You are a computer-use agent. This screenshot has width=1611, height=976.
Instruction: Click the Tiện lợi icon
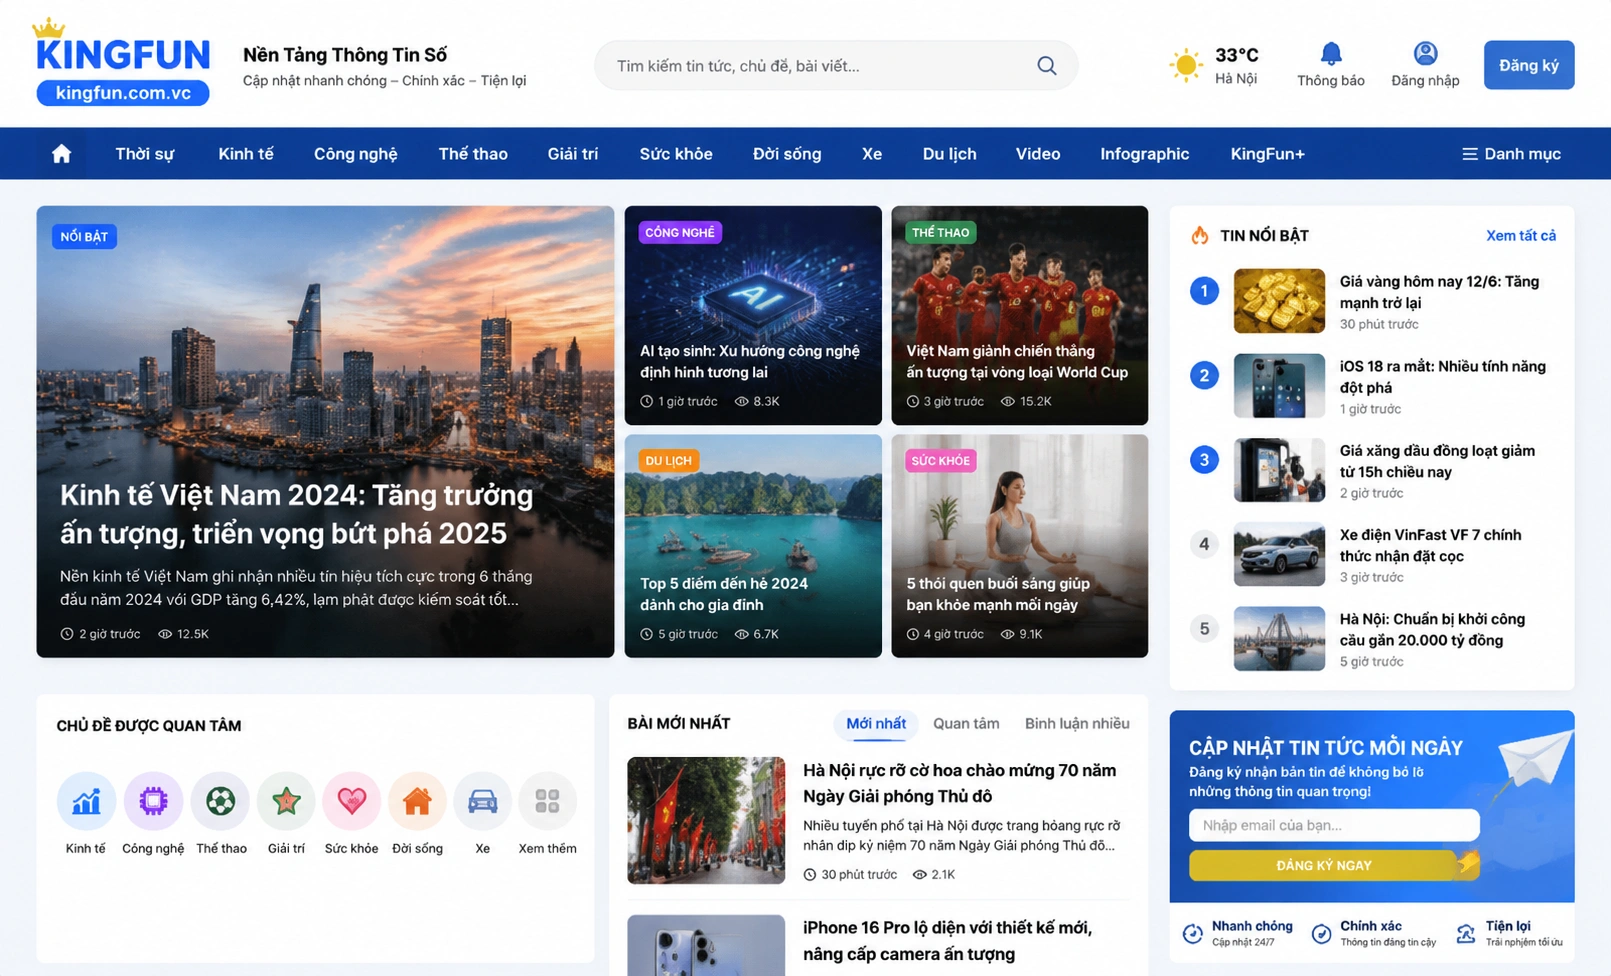(x=1466, y=934)
